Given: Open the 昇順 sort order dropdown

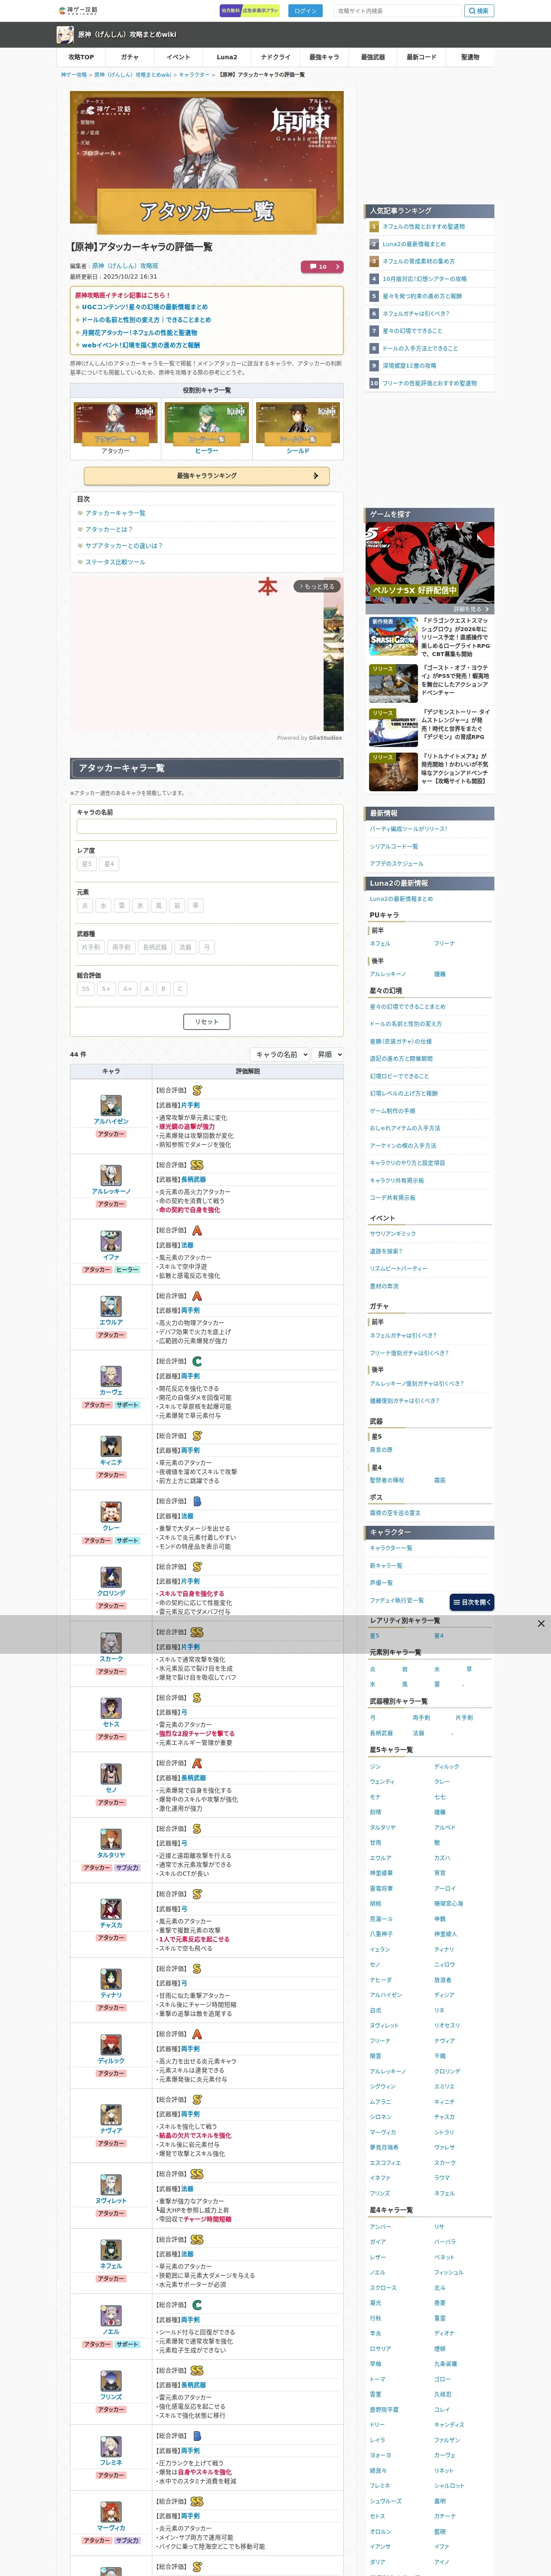Looking at the screenshot, I should (327, 1054).
